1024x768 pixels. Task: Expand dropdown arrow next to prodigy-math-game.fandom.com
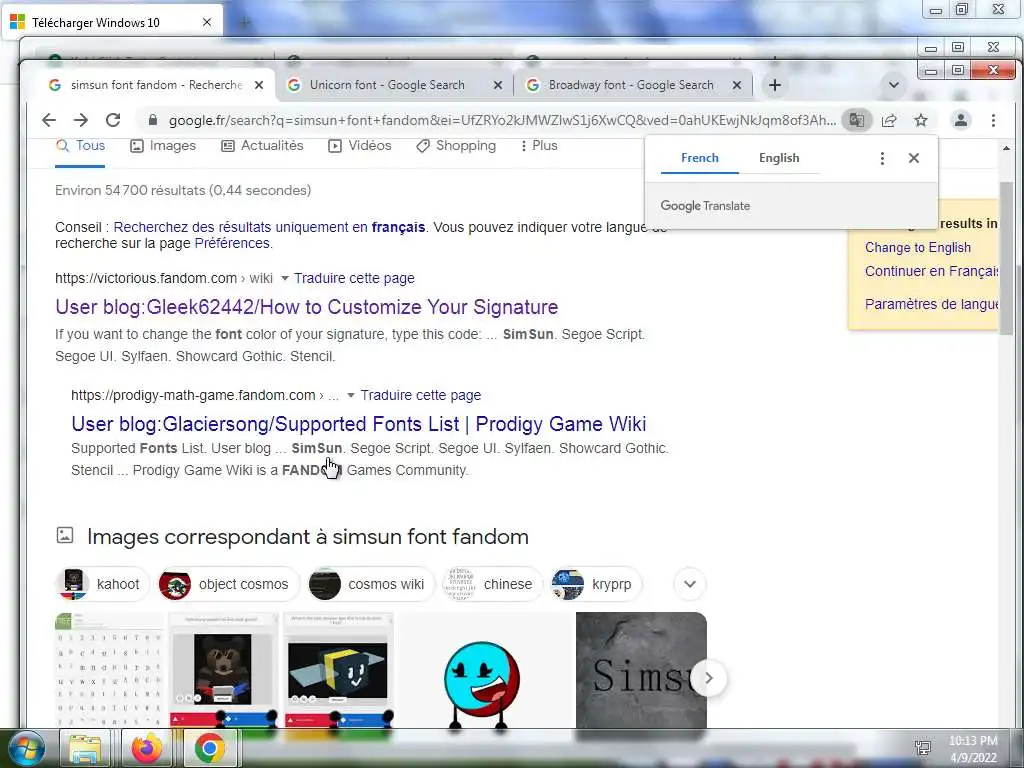(351, 395)
